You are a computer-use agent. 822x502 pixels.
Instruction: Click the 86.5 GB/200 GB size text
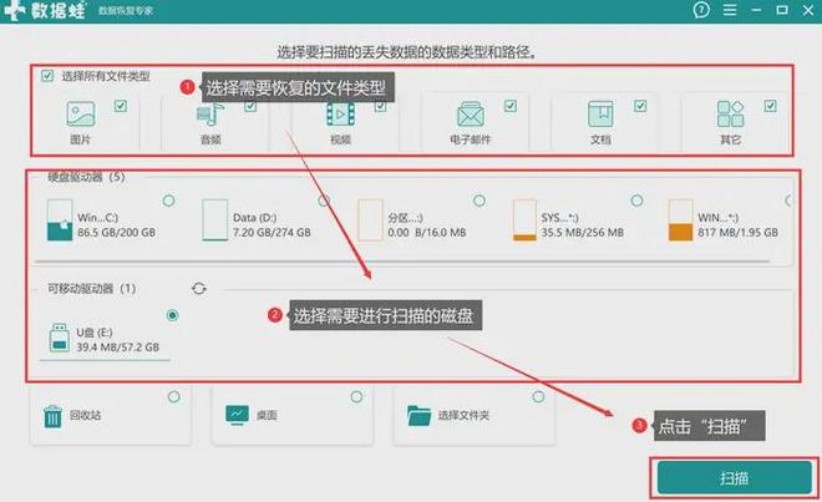[x=116, y=232]
